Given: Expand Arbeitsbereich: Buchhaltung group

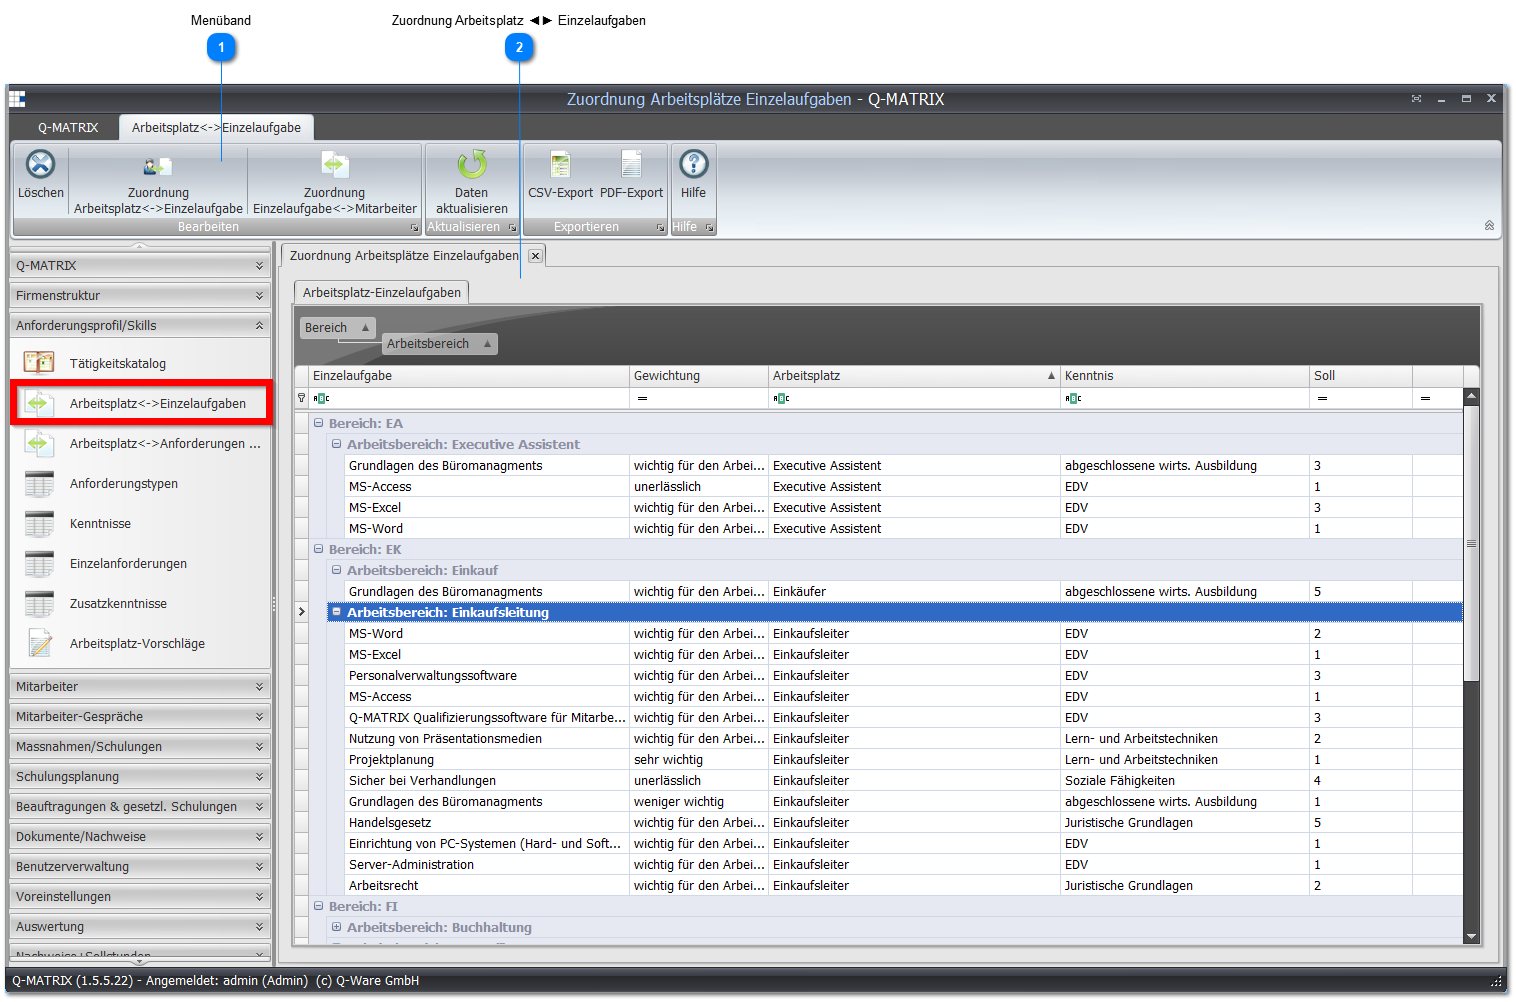Looking at the screenshot, I should coord(336,927).
